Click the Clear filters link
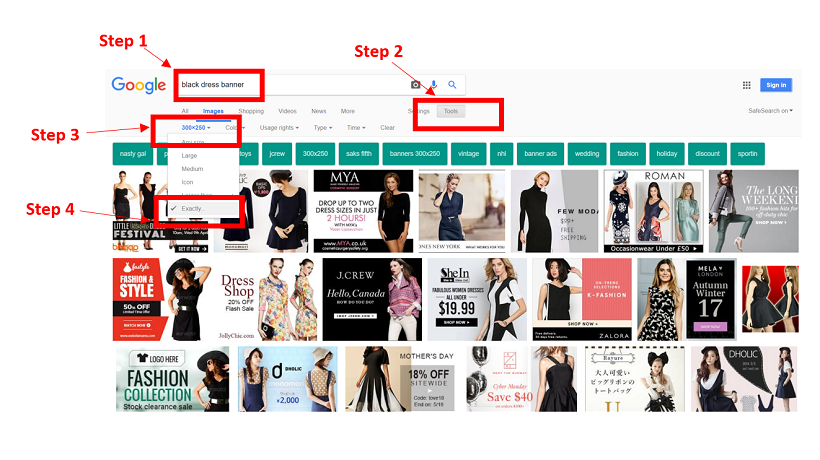Screen dimensions: 820x460 (x=387, y=128)
